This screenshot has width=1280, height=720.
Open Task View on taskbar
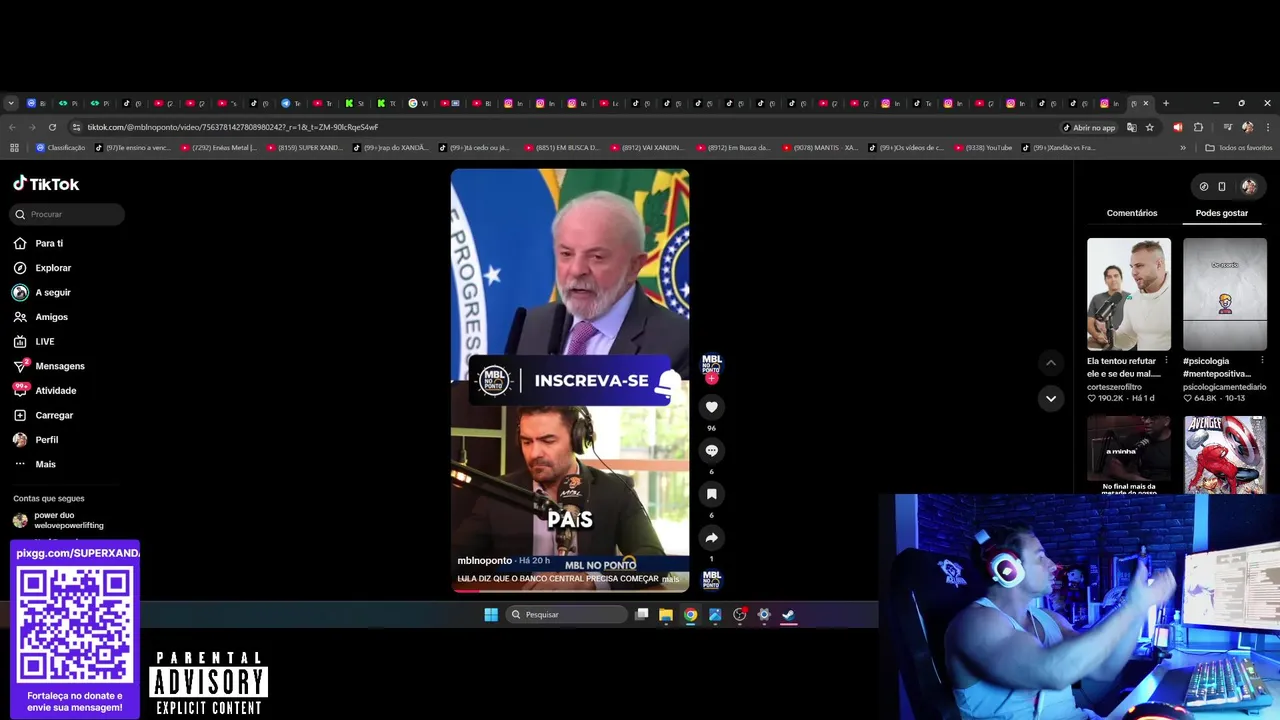coord(642,614)
